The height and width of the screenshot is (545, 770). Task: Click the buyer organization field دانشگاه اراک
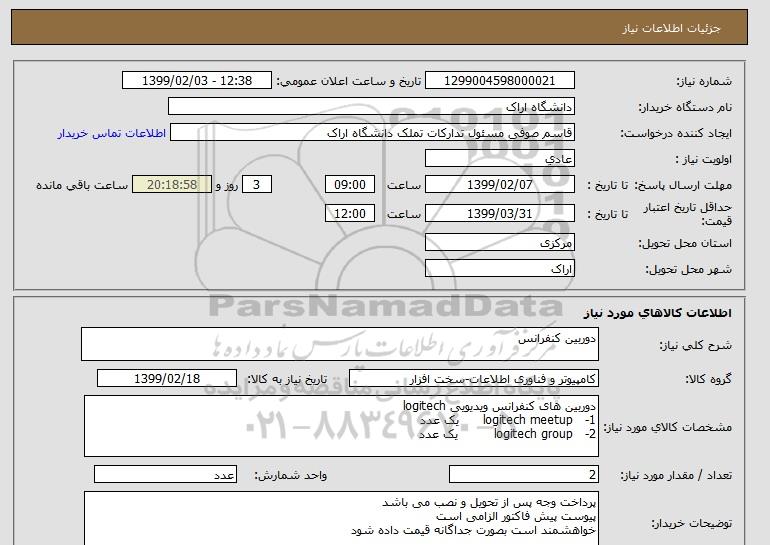pyautogui.click(x=371, y=107)
